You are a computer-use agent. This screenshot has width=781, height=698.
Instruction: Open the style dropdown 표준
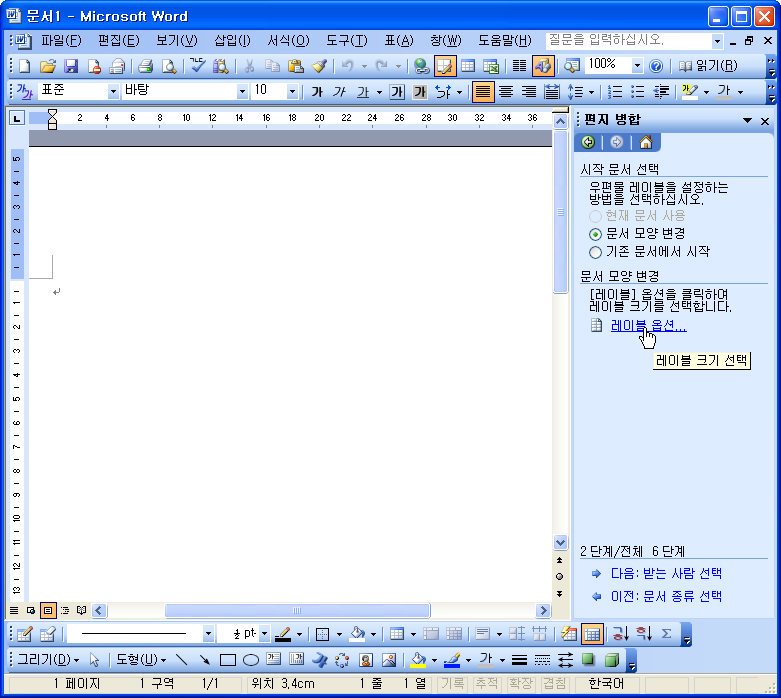tap(113, 92)
